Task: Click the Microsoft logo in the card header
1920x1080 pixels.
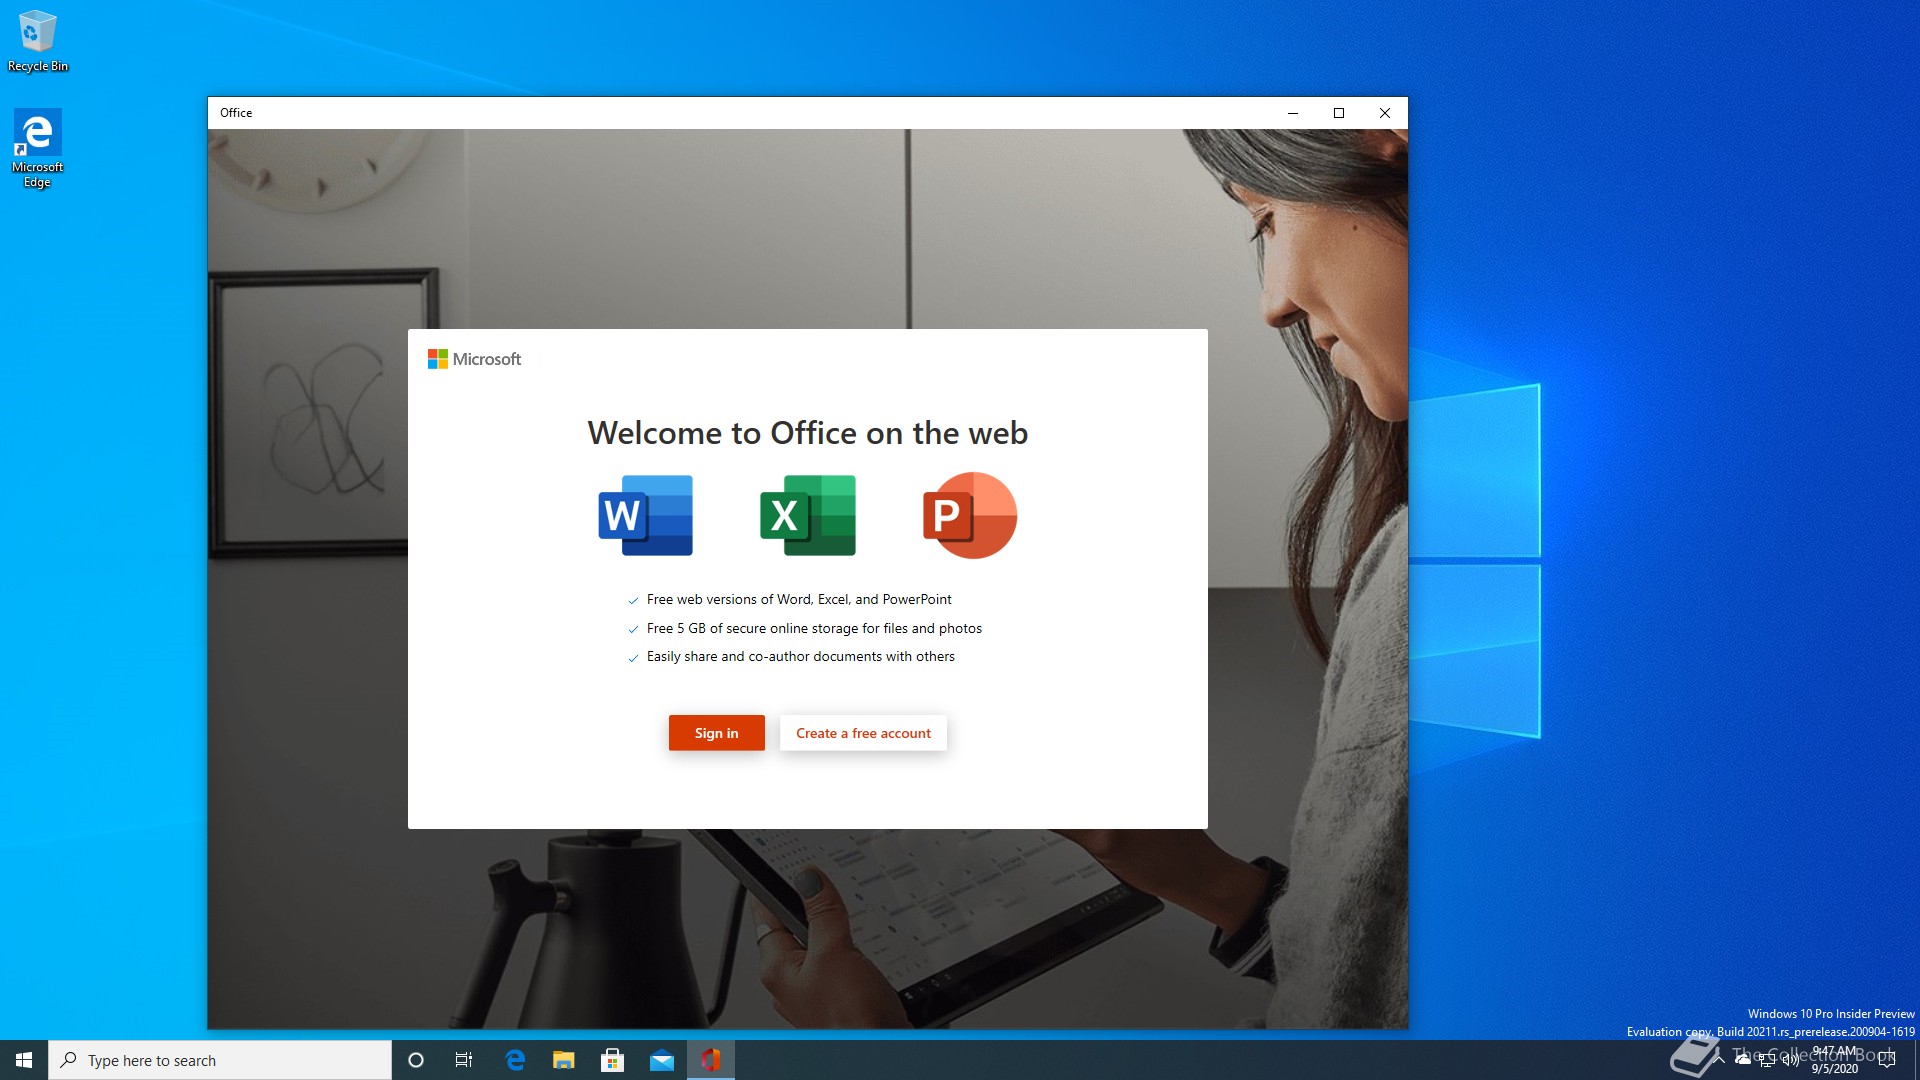Action: pyautogui.click(x=474, y=359)
